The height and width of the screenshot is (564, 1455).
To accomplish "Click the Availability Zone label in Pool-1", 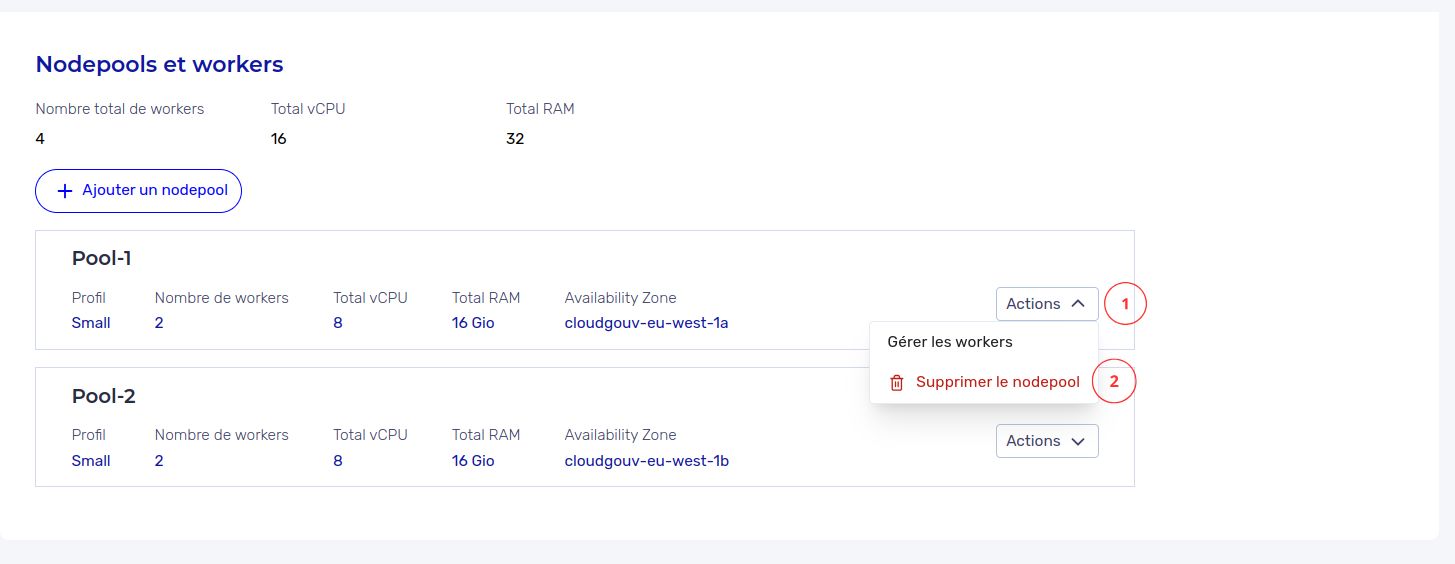I will pyautogui.click(x=621, y=298).
